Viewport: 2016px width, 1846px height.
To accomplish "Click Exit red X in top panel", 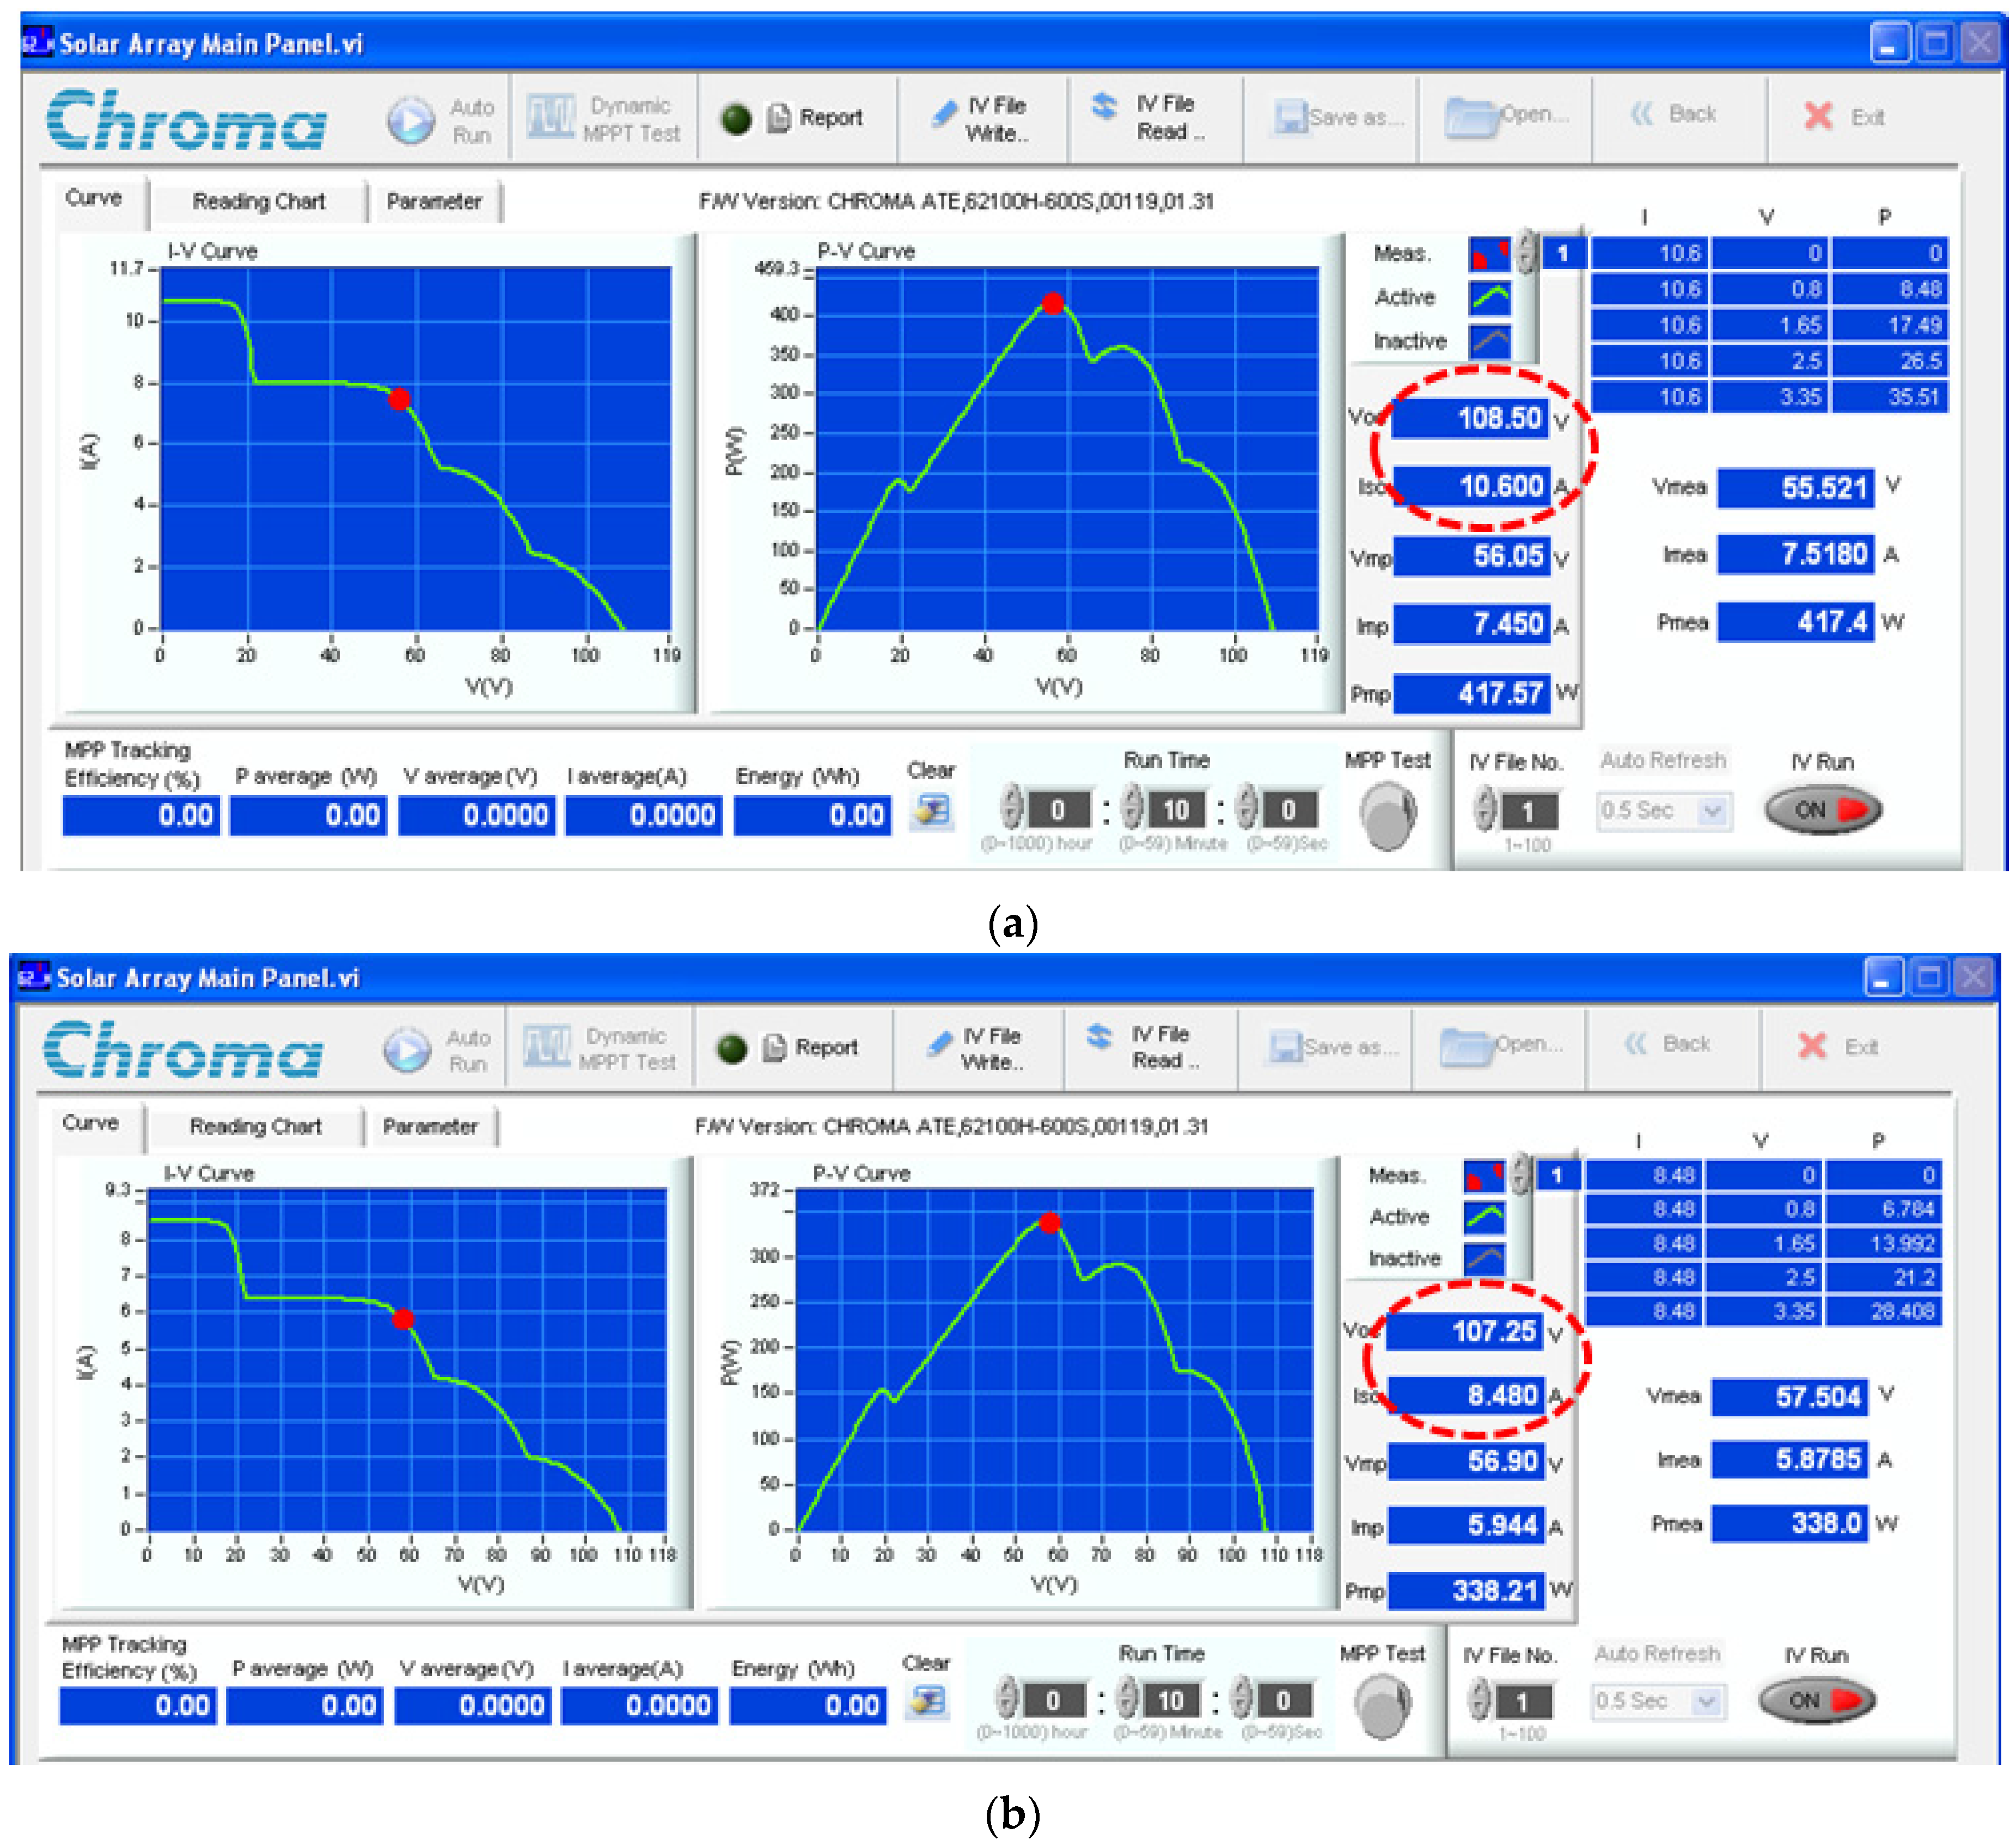I will [x=1818, y=117].
